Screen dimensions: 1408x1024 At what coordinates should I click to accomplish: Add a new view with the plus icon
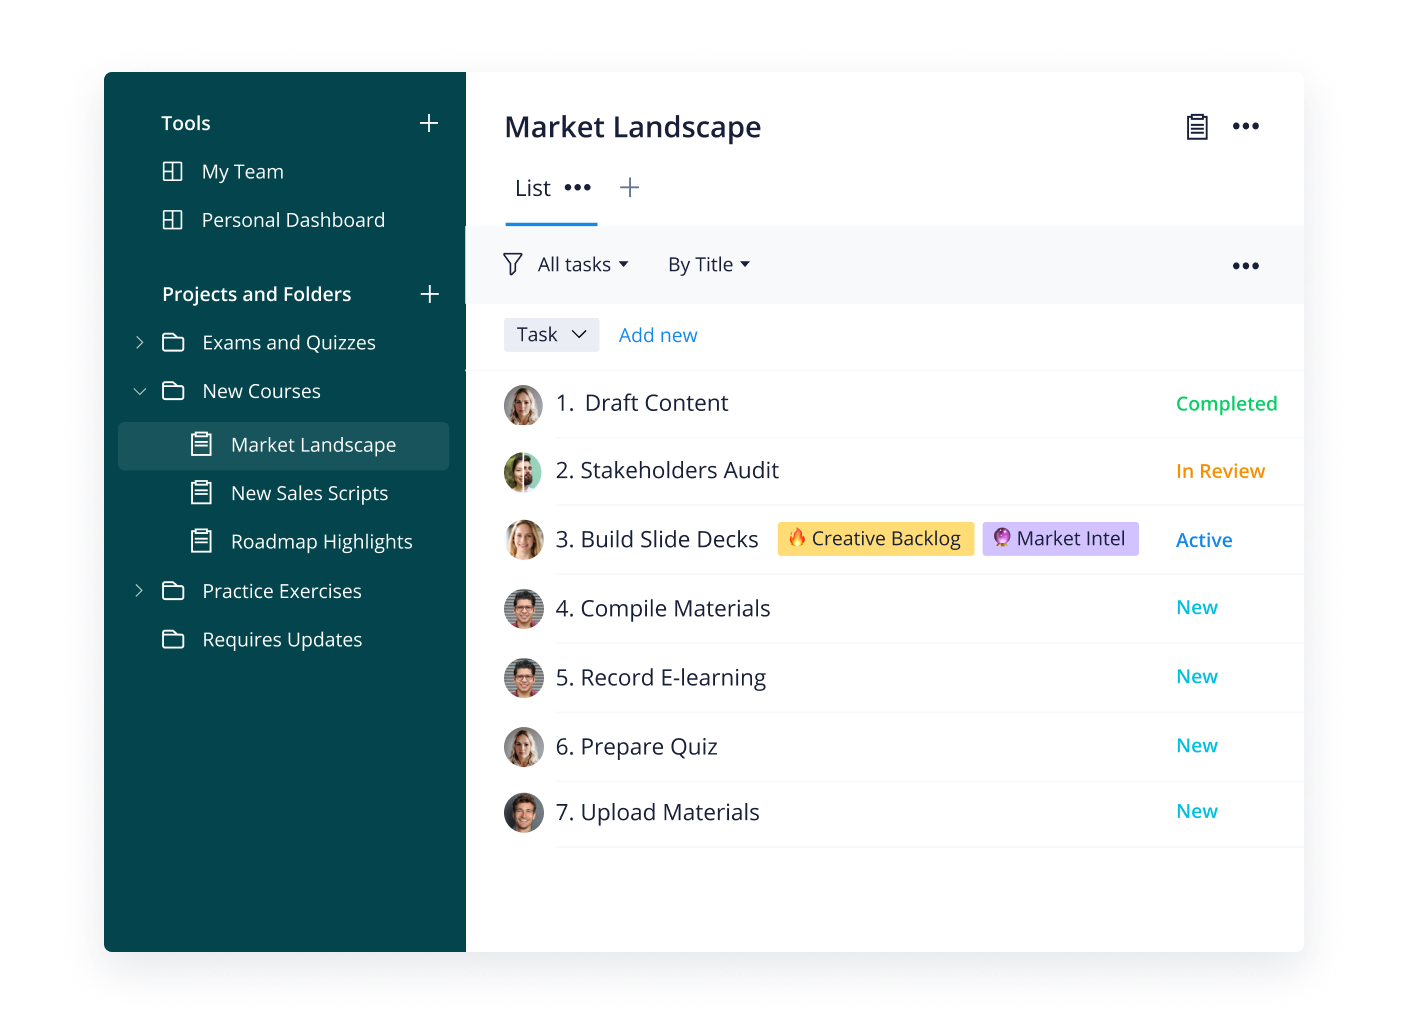(629, 187)
